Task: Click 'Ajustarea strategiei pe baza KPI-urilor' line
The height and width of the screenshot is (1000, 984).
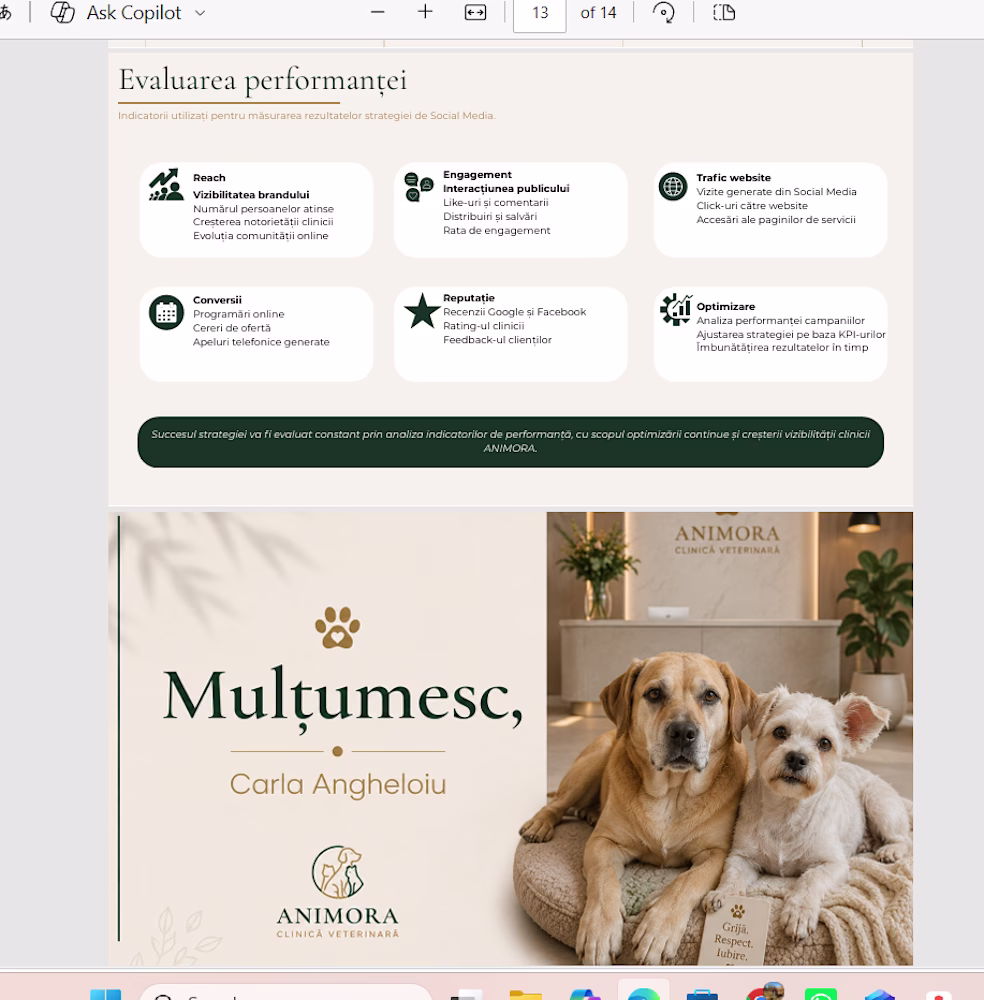Action: coord(791,334)
